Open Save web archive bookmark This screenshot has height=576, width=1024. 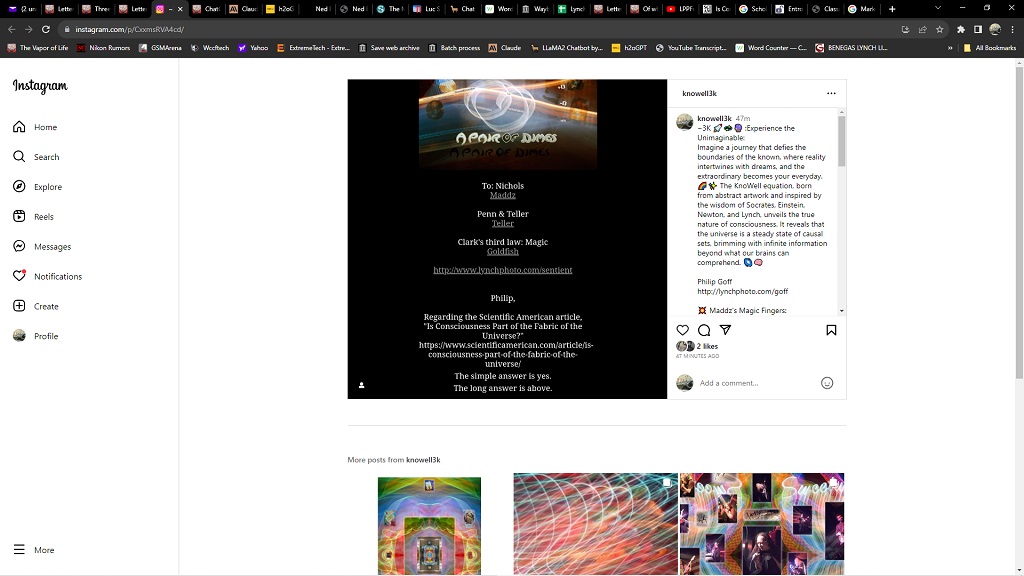(389, 48)
